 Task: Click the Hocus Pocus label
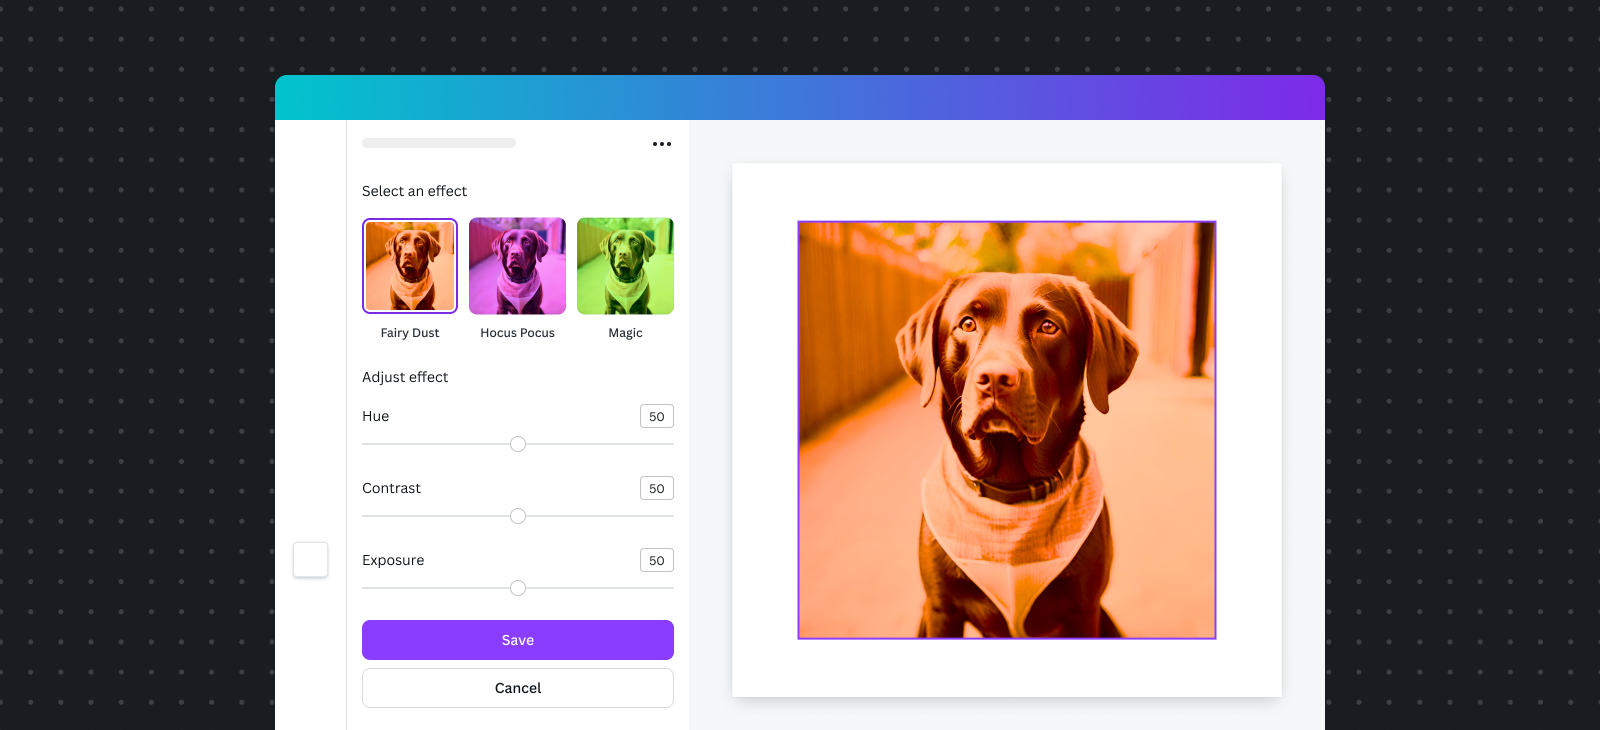(517, 333)
